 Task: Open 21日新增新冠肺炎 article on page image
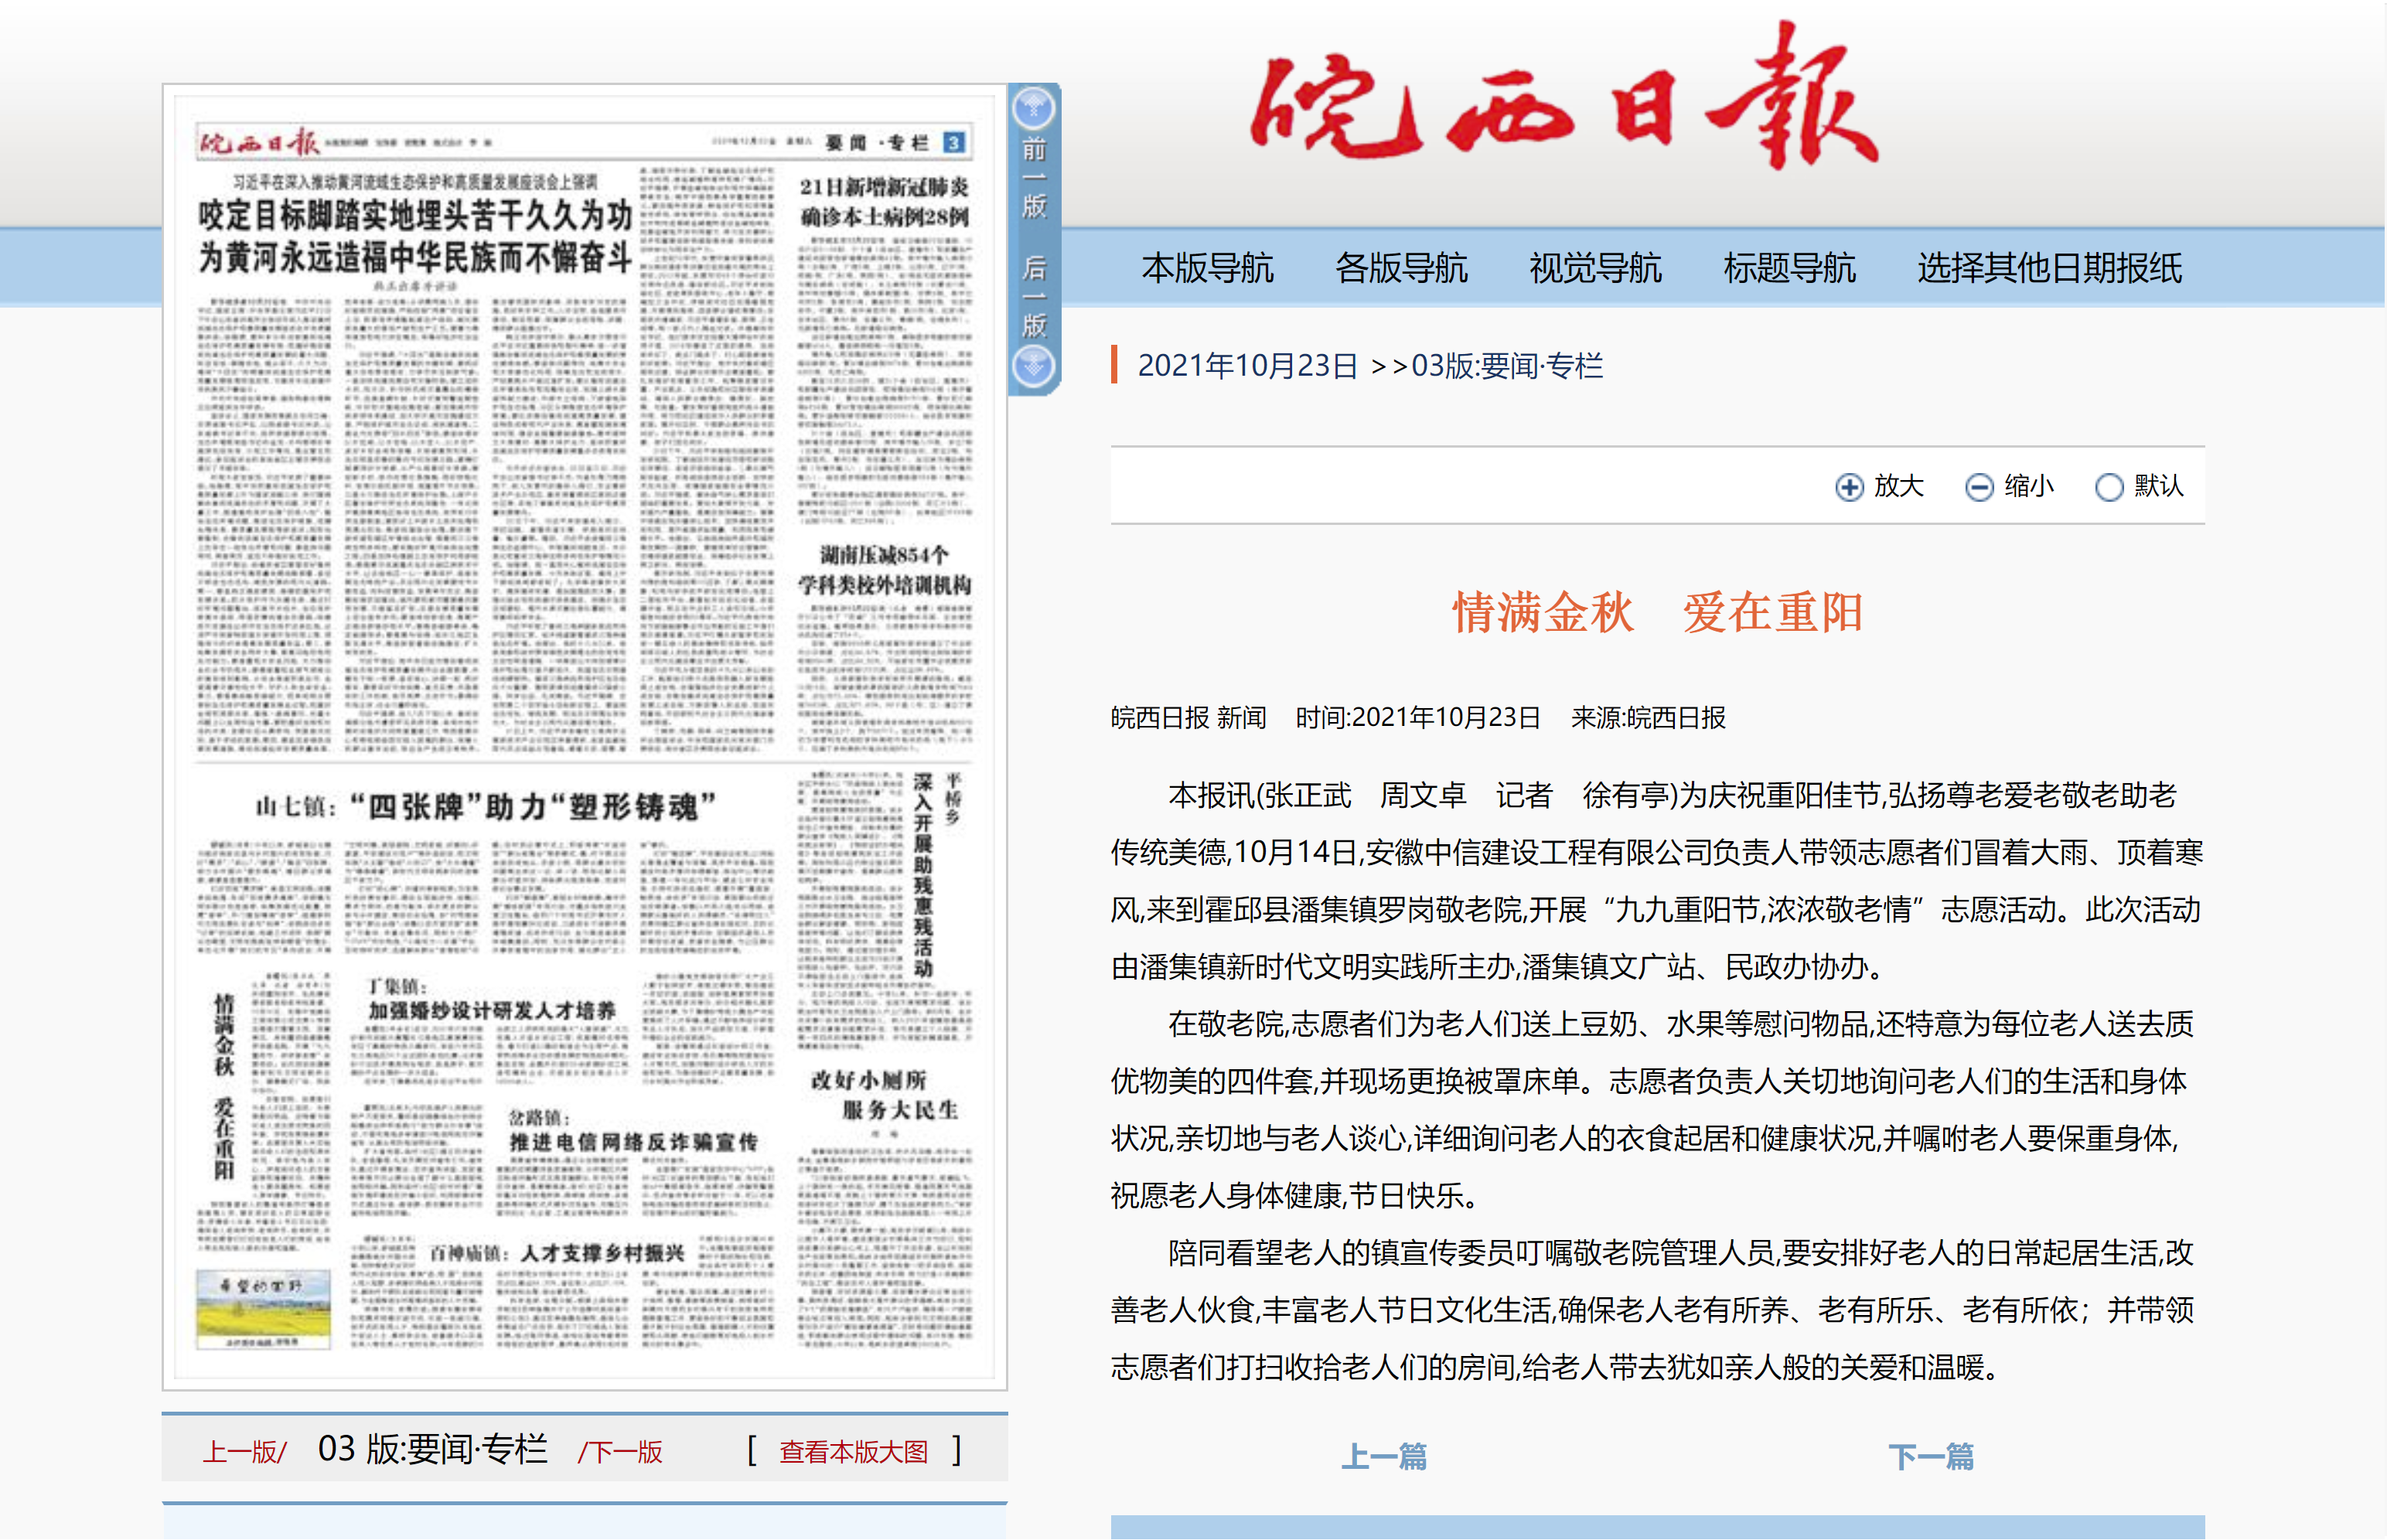[884, 202]
